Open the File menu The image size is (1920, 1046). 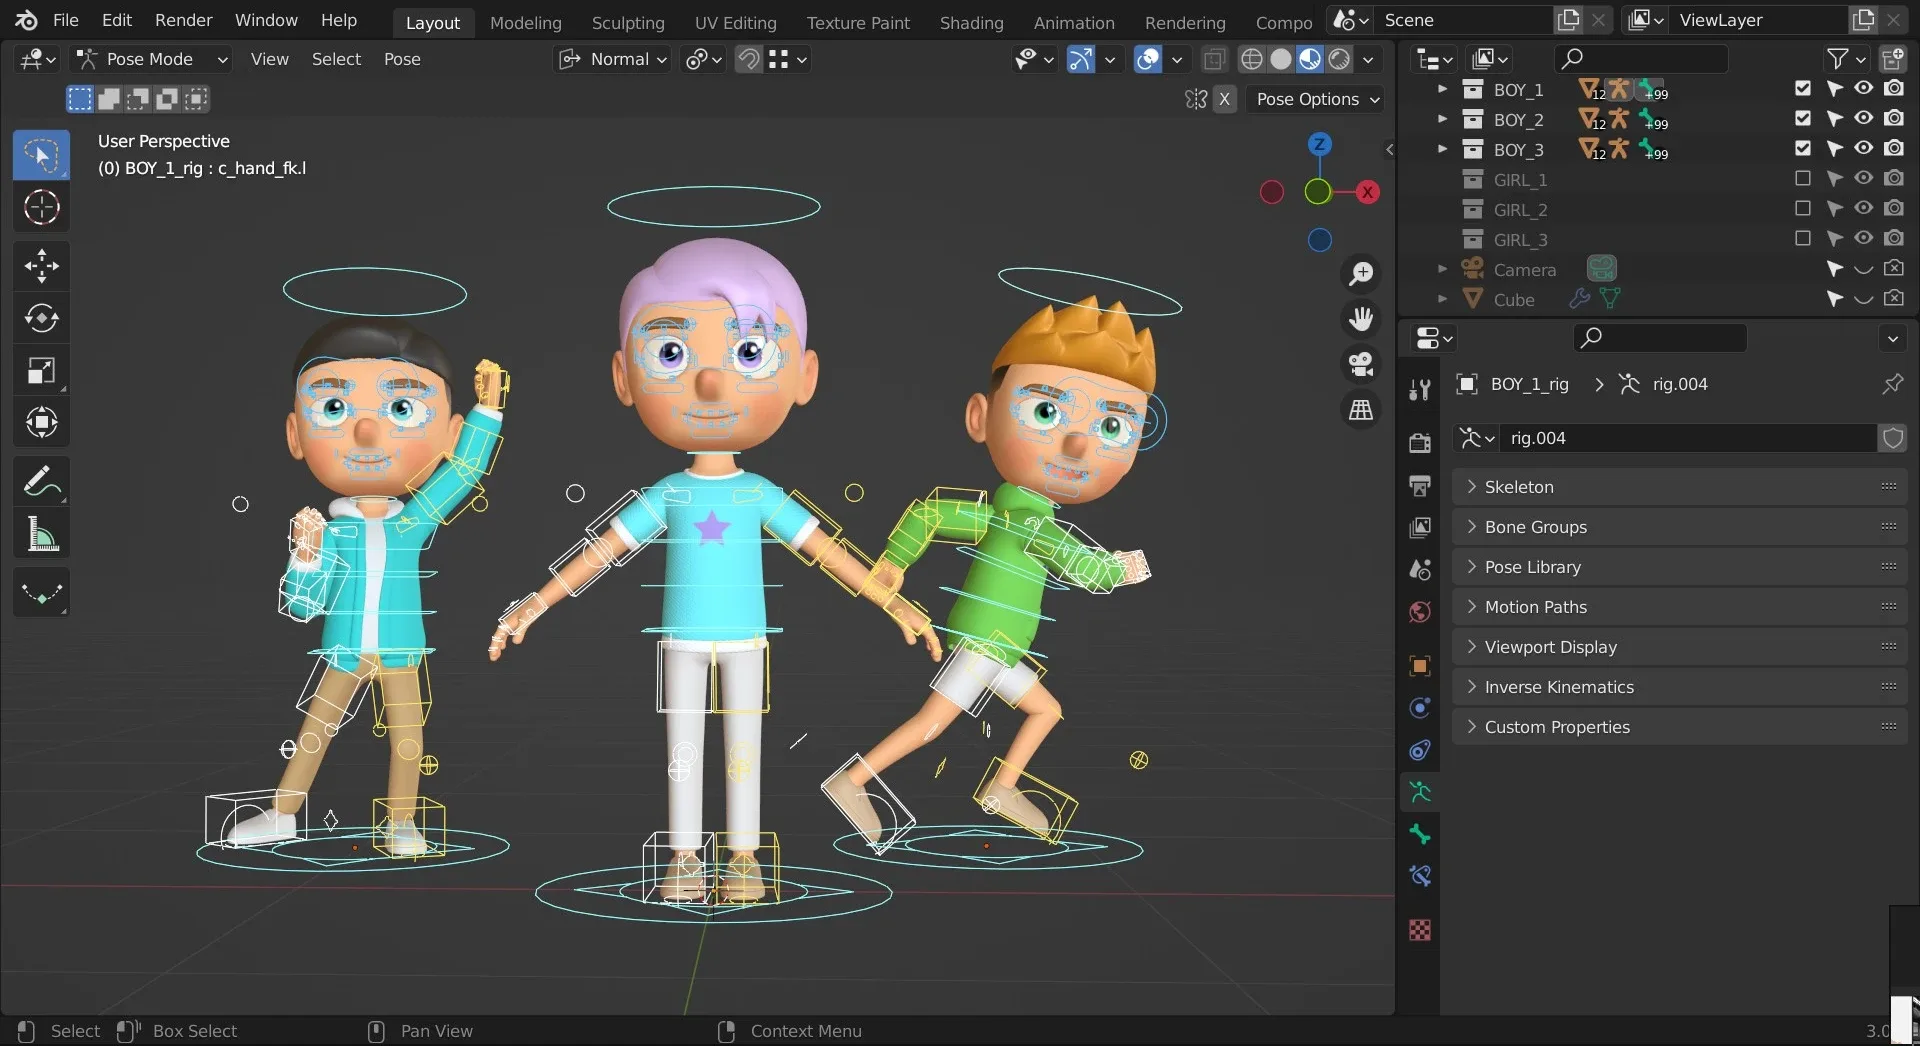coord(65,20)
